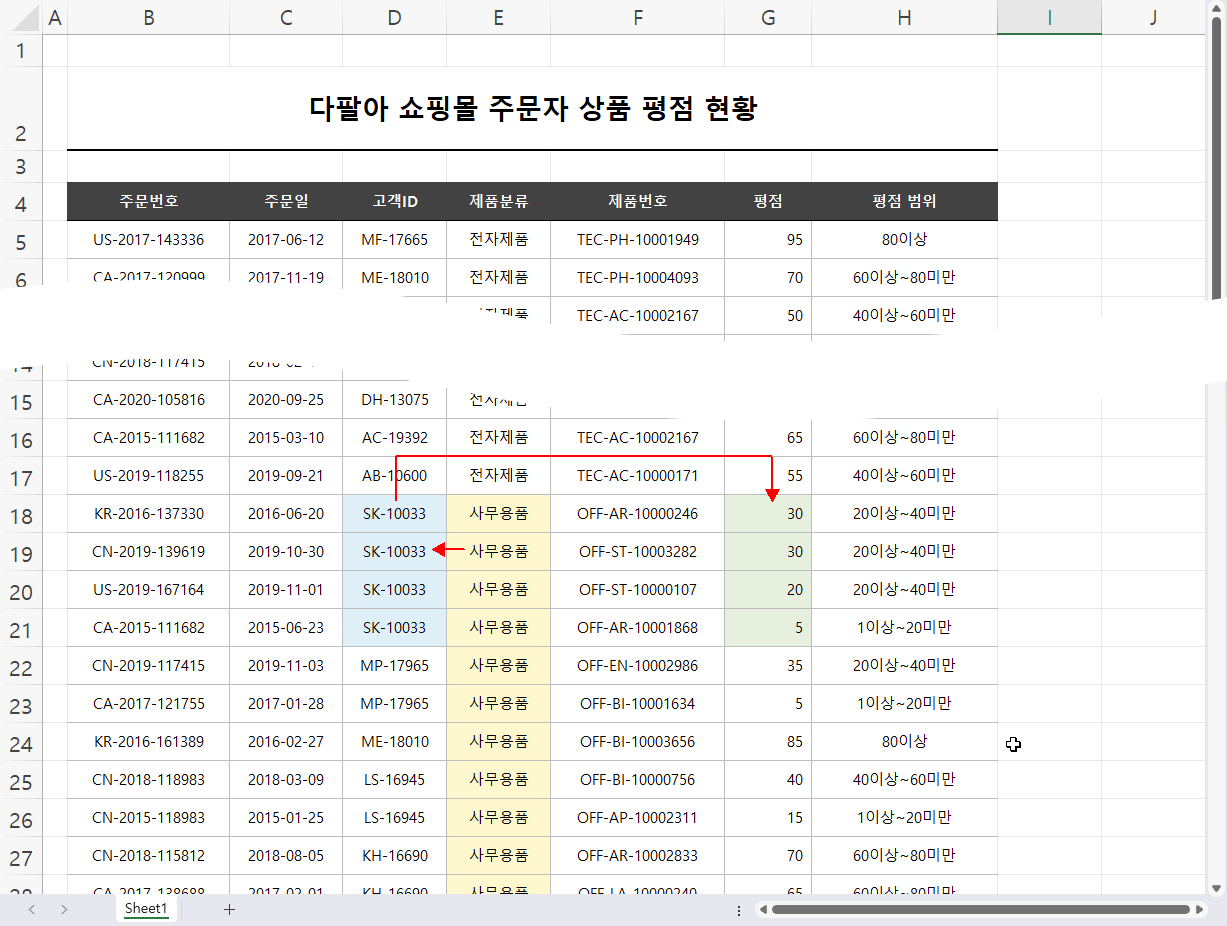This screenshot has width=1227, height=926.
Task: Click the horizontal scrollbar's left arrow
Action: [x=762, y=910]
